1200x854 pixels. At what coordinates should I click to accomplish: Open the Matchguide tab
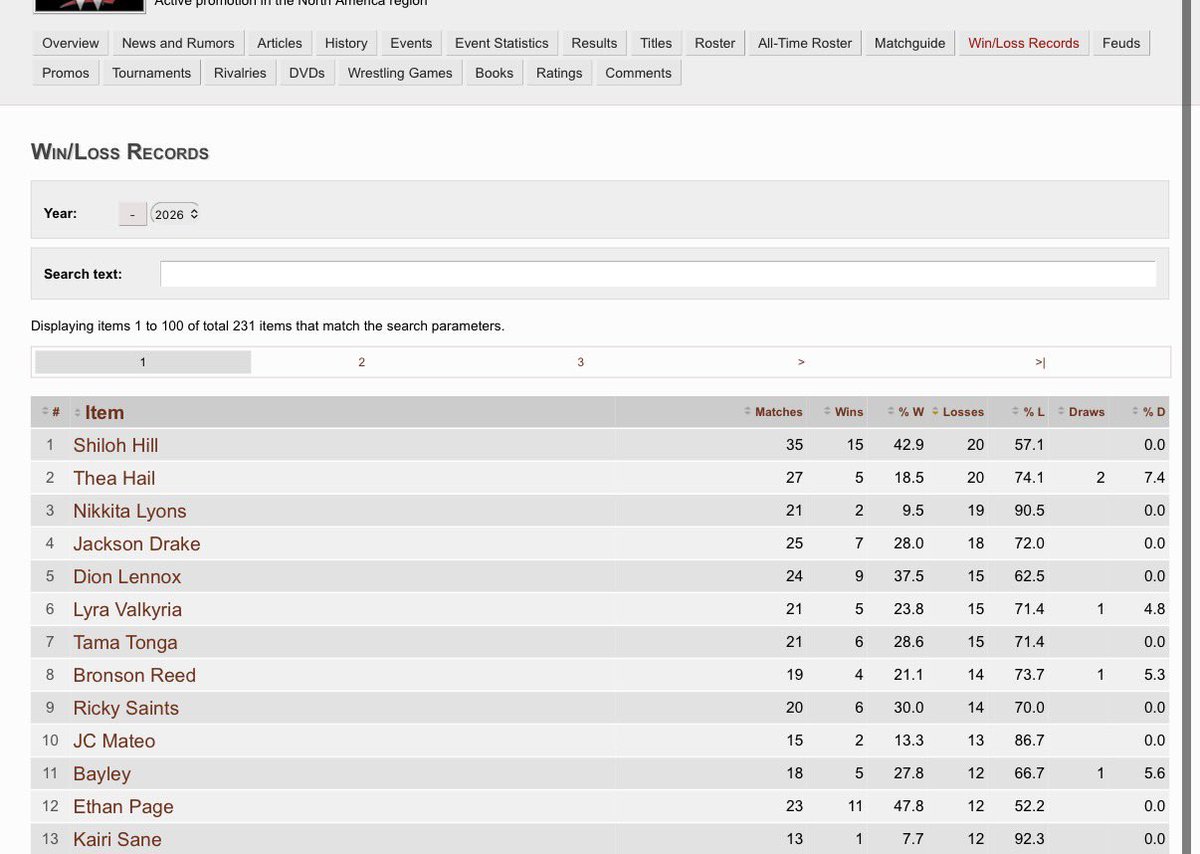click(x=910, y=43)
